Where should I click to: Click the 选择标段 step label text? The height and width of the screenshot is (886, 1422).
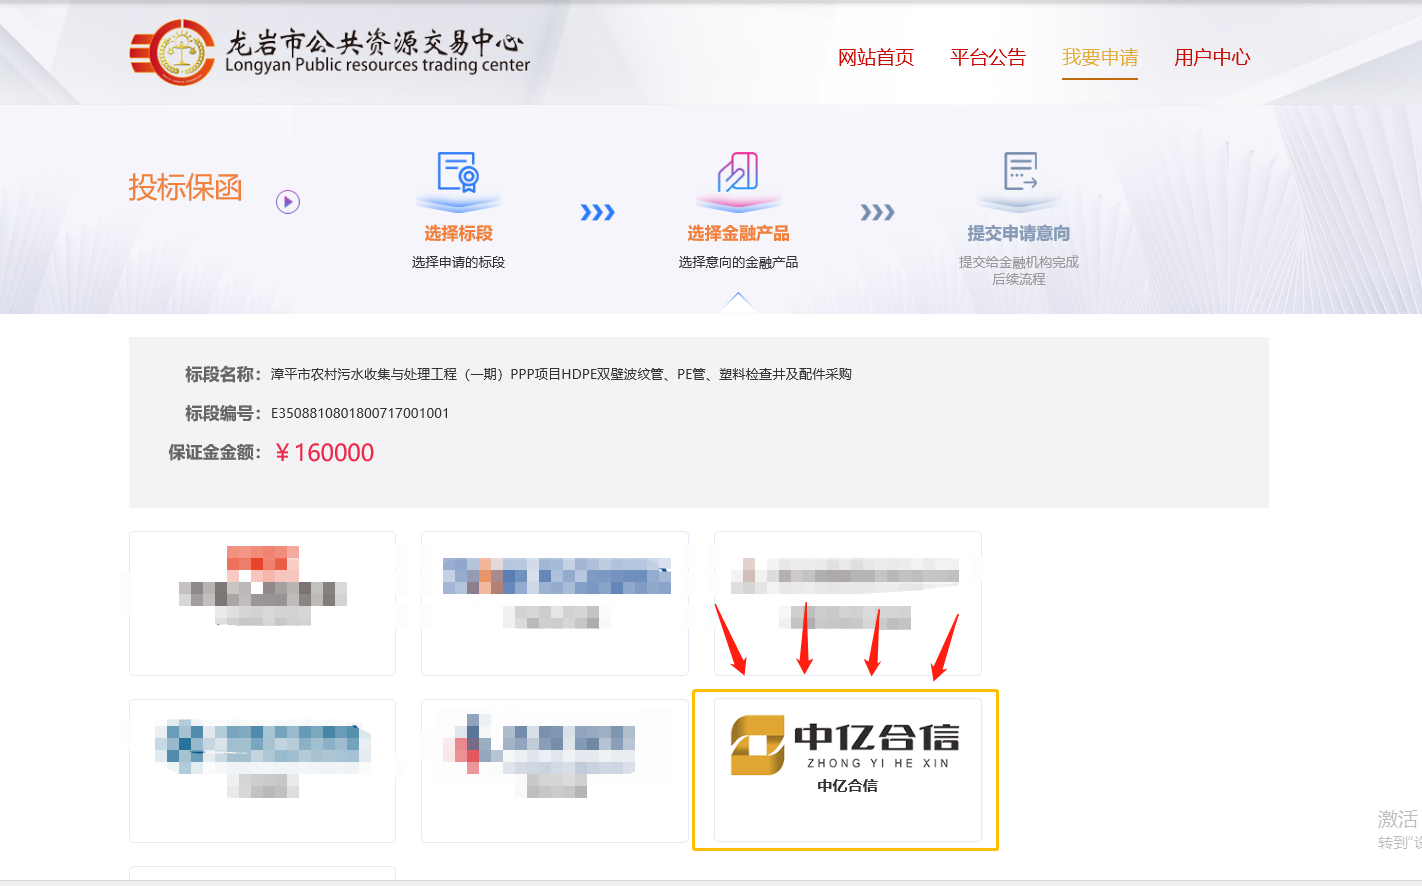pyautogui.click(x=458, y=233)
